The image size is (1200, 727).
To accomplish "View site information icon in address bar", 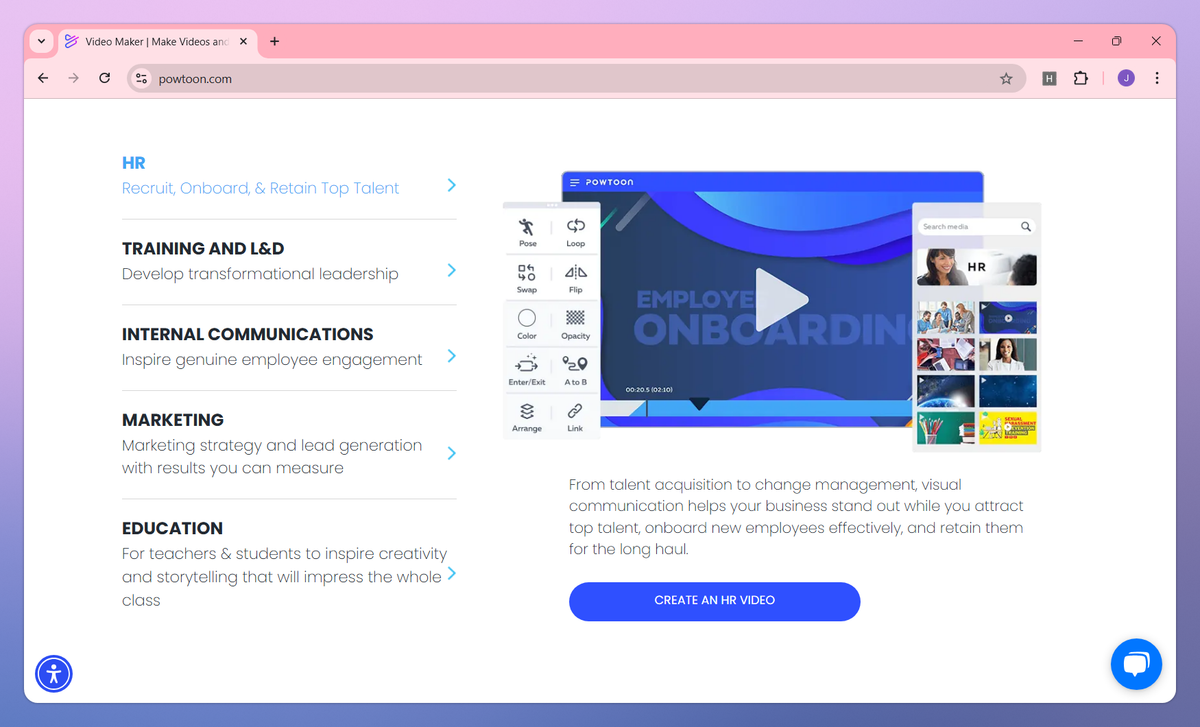I will [x=141, y=78].
